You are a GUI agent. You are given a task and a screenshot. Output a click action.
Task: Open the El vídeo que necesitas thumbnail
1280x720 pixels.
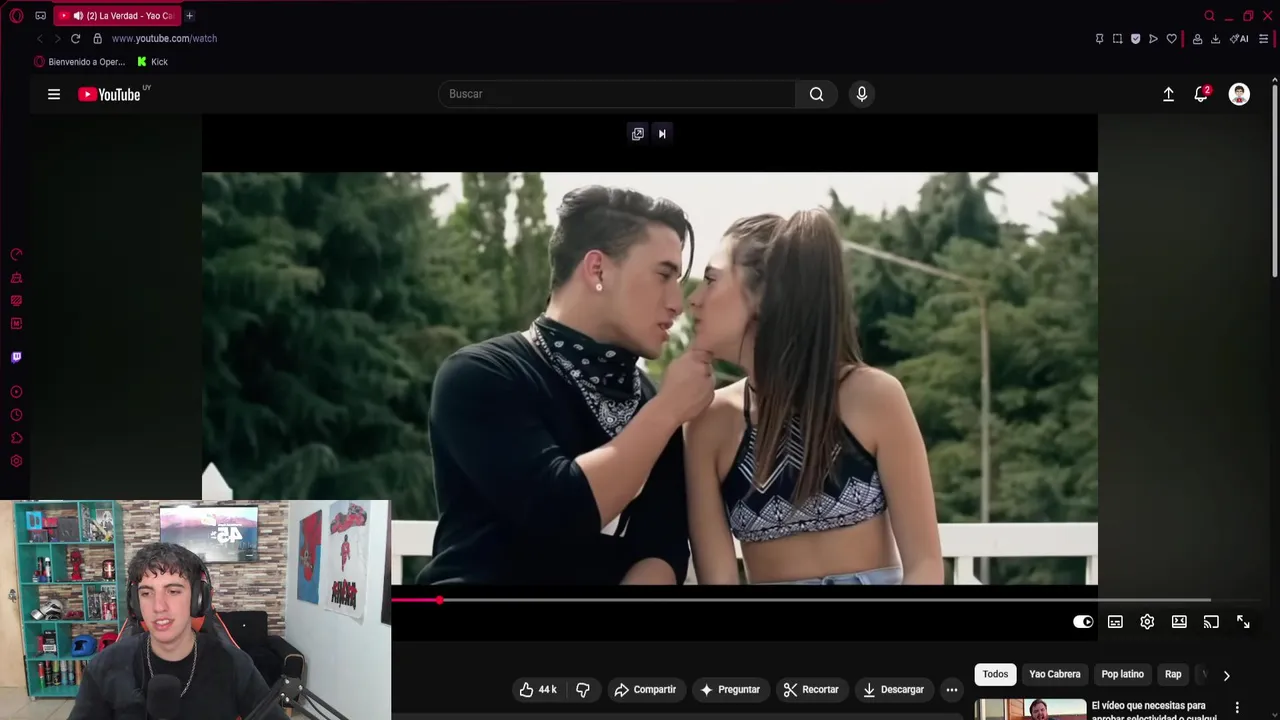click(1031, 709)
